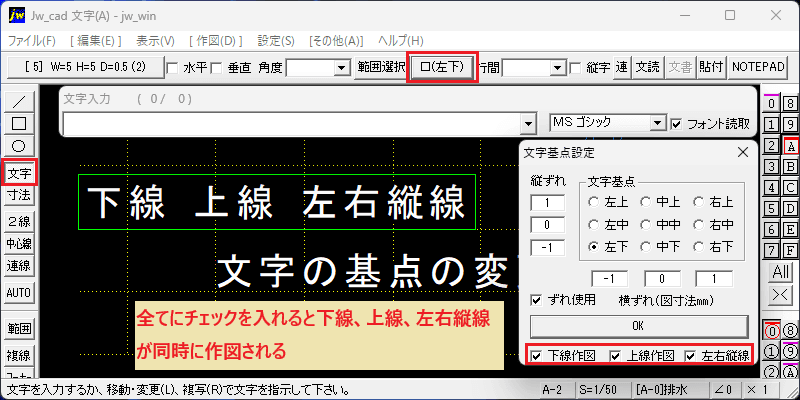This screenshot has width=800, height=400.
Task: Pick square layer 7 button
Action: [x=772, y=251]
